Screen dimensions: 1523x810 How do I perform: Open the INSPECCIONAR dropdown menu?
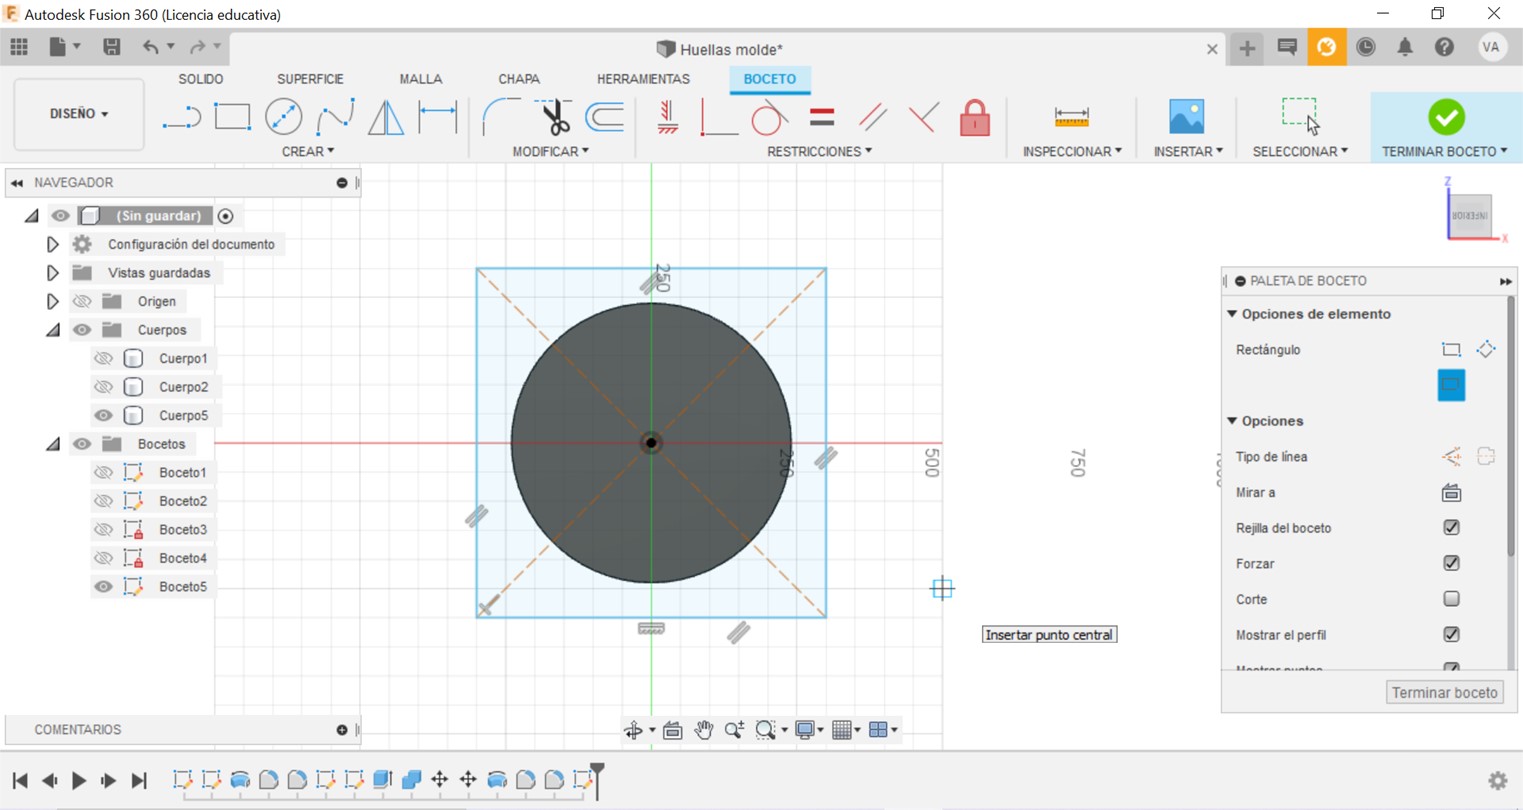[1072, 151]
